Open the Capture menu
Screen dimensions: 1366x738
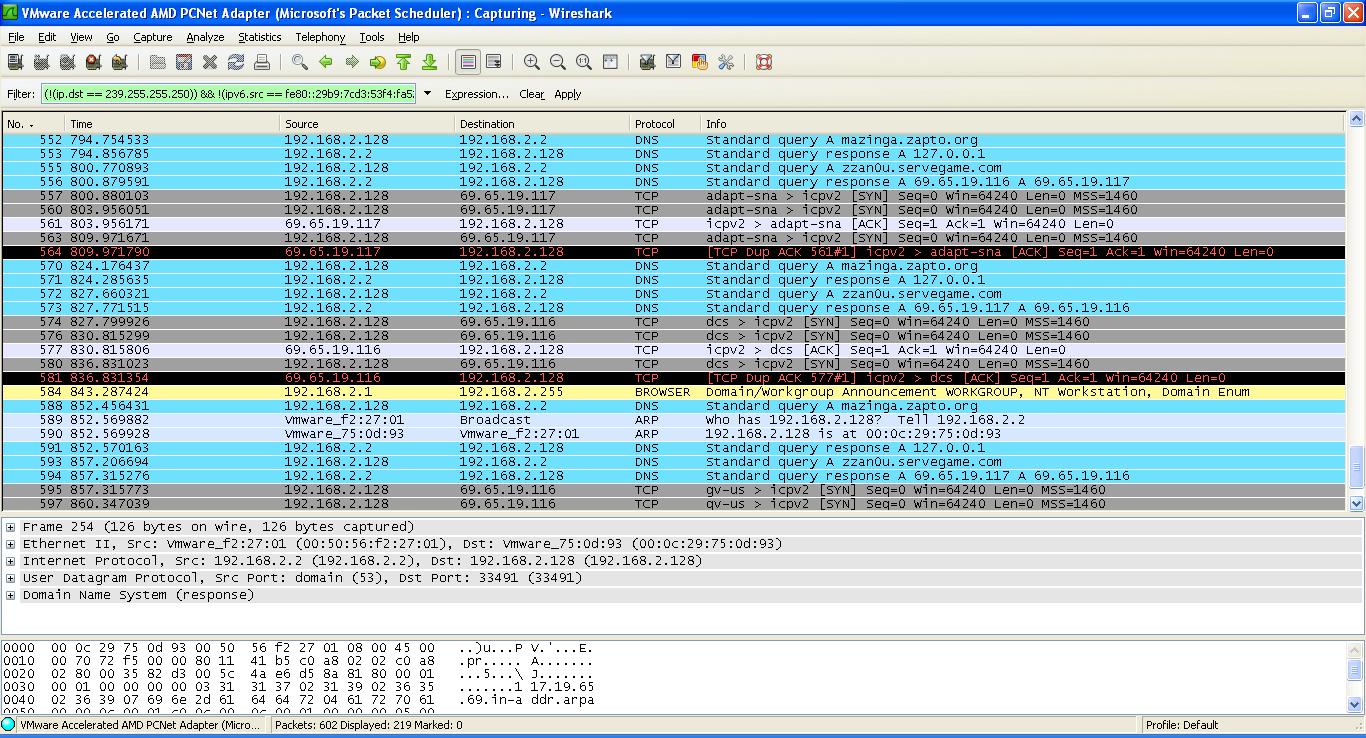(153, 37)
